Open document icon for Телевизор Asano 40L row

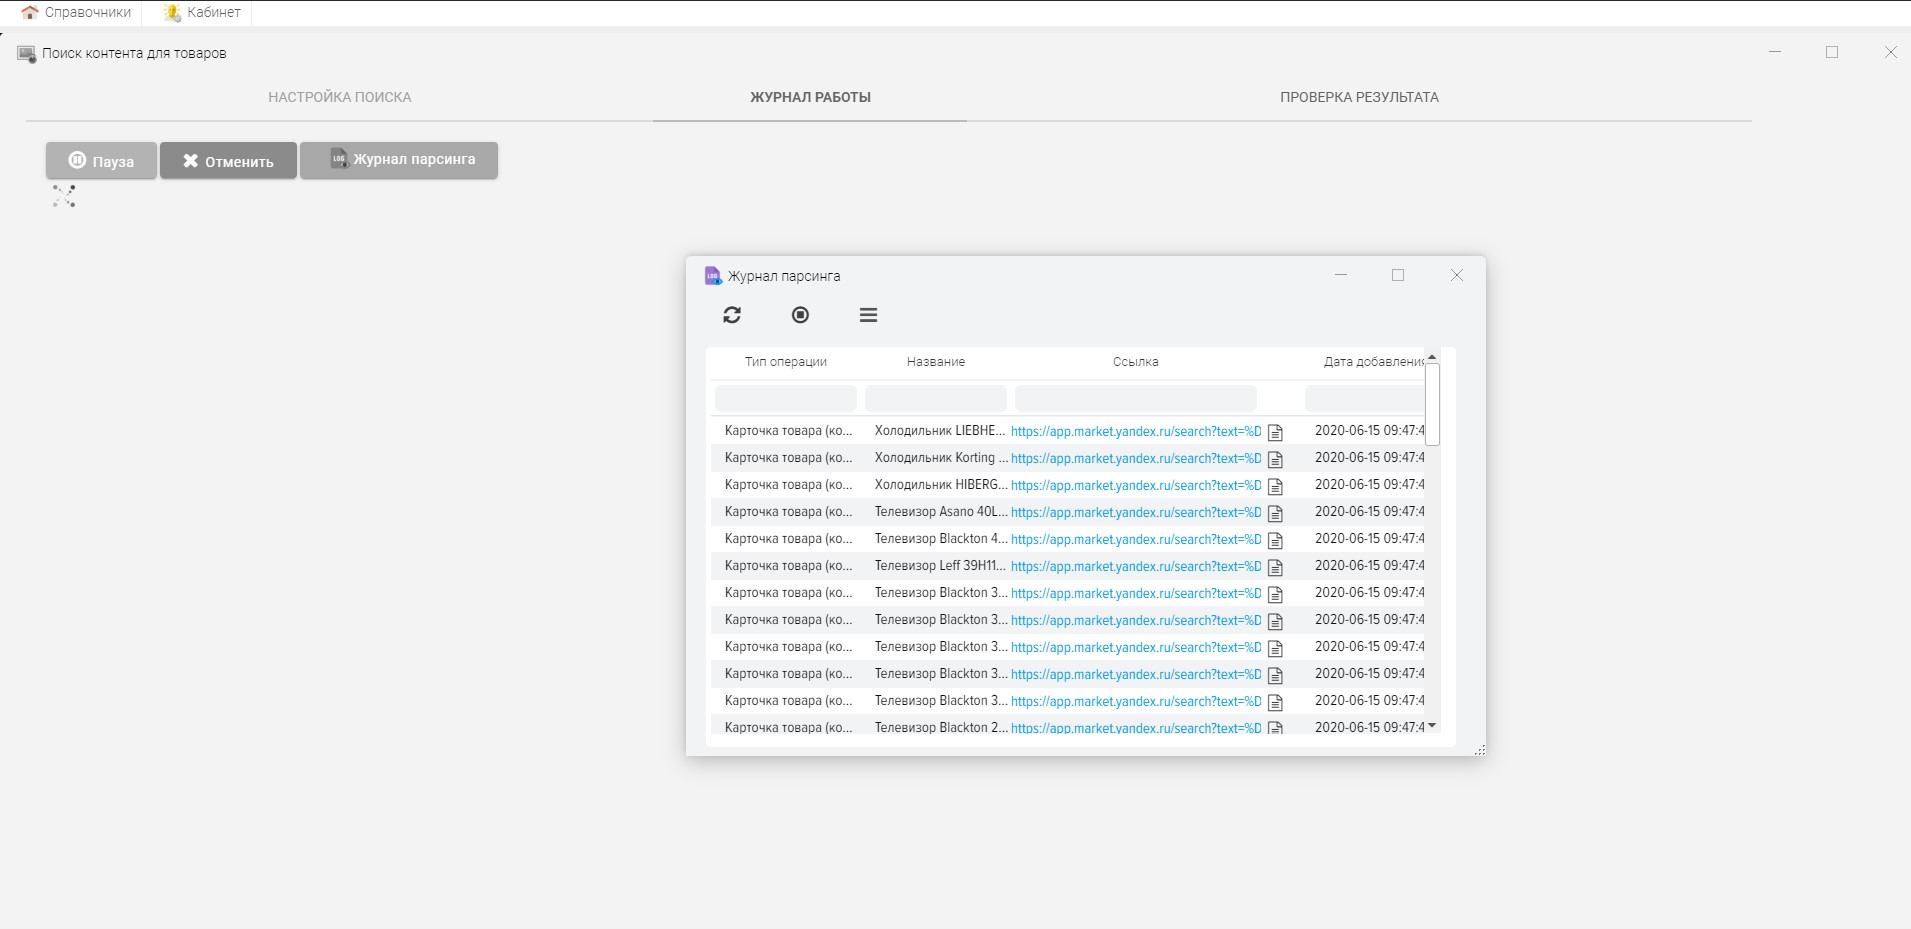point(1275,513)
